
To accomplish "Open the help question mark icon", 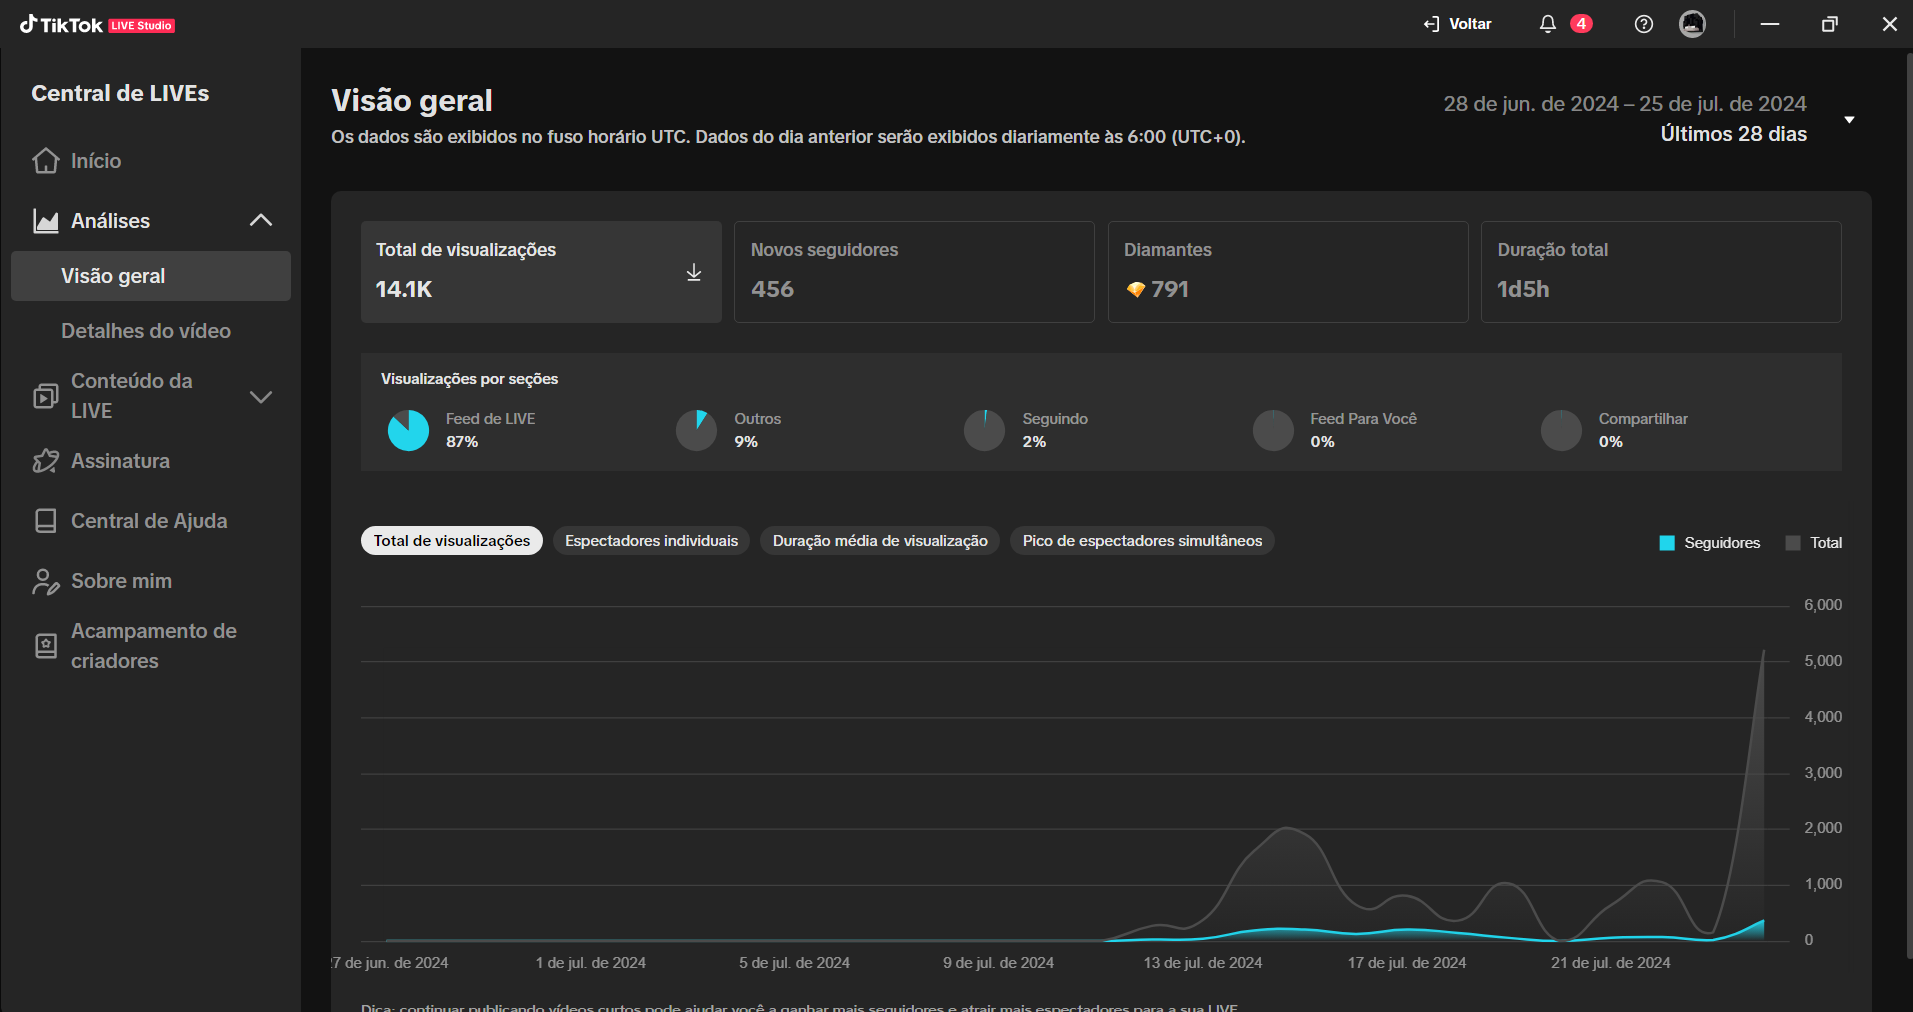I will (x=1643, y=24).
